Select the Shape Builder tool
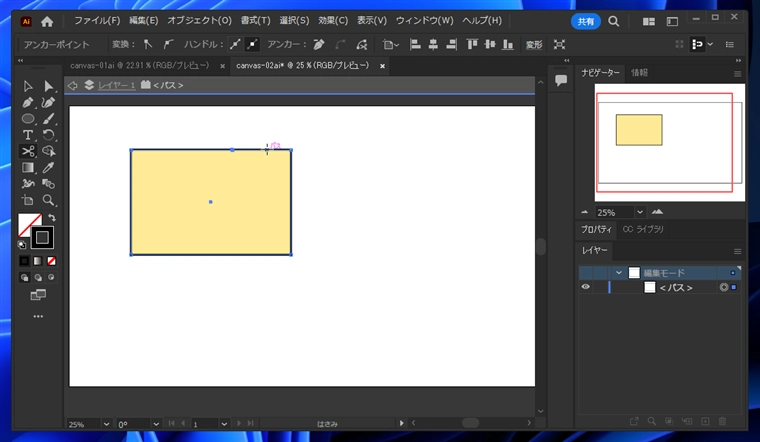 48,151
